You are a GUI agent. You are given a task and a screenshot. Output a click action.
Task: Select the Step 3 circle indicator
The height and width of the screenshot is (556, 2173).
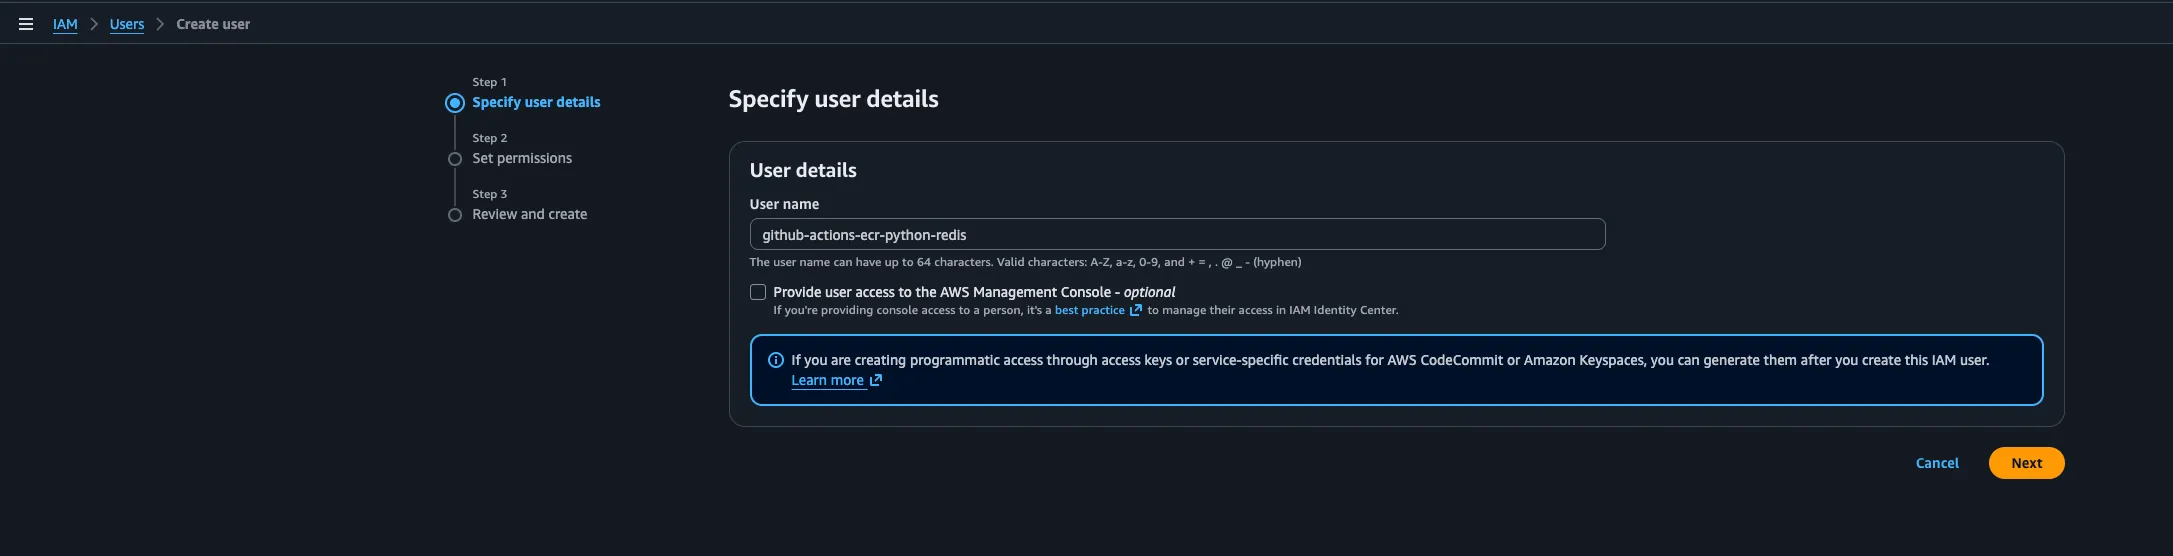pos(455,215)
